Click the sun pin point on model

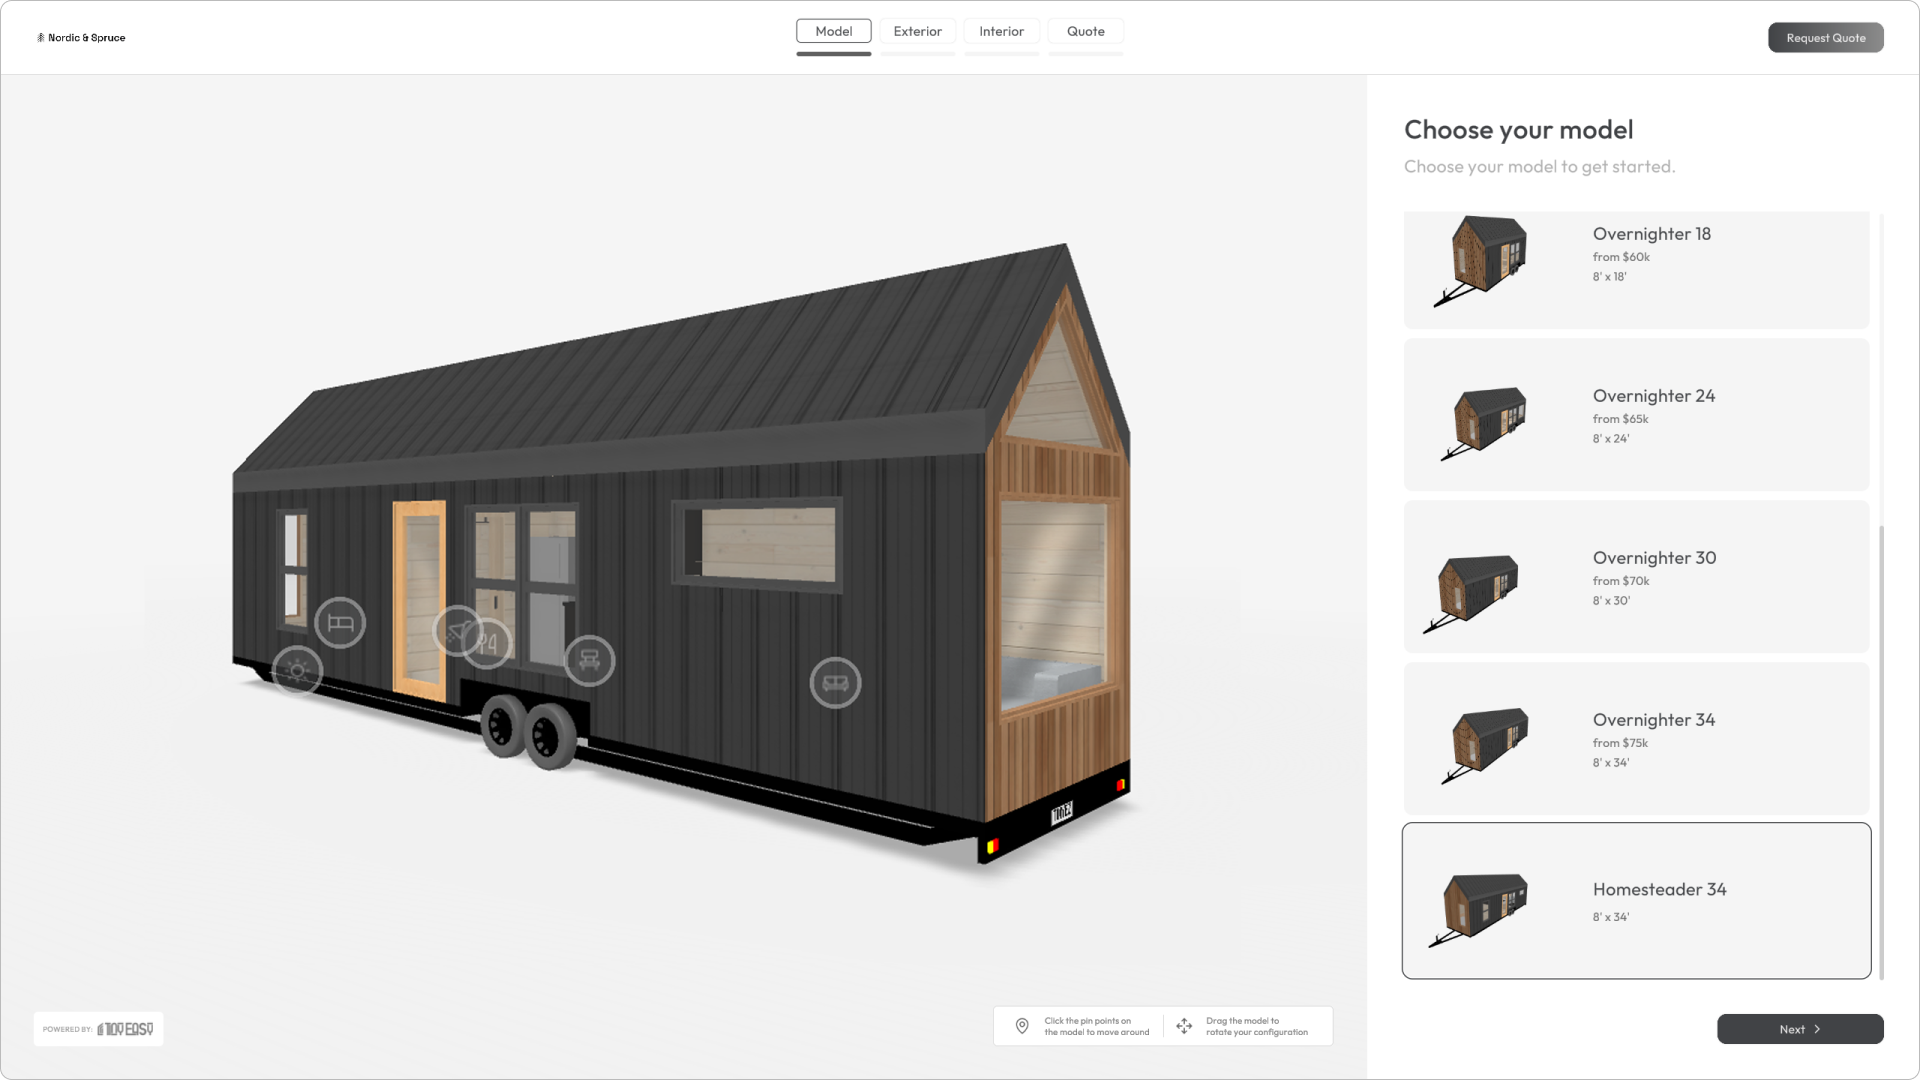297,671
